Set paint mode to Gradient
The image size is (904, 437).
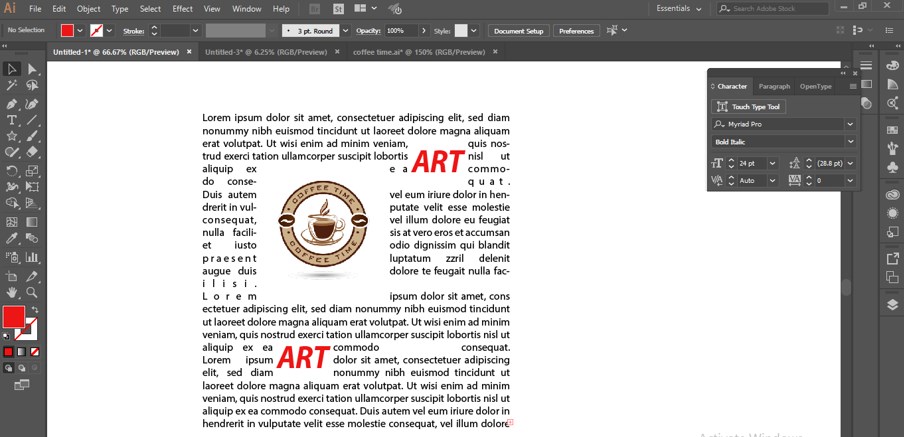[x=21, y=352]
